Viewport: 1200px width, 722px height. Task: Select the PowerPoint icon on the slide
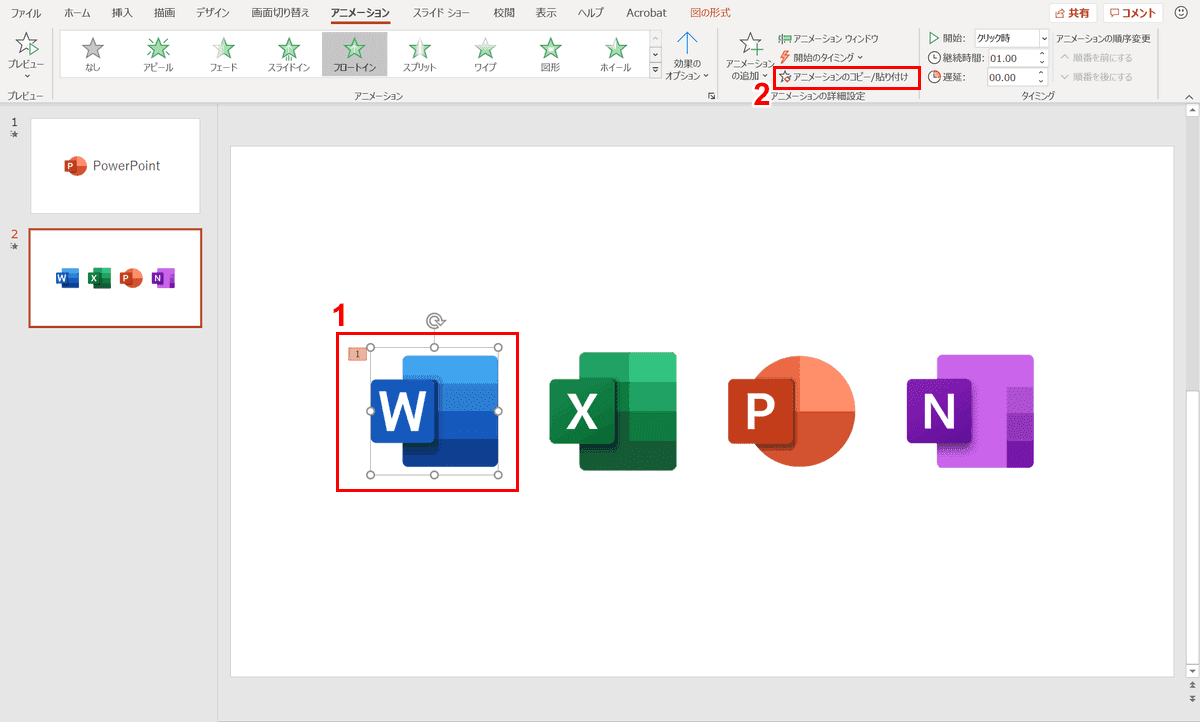[791, 411]
